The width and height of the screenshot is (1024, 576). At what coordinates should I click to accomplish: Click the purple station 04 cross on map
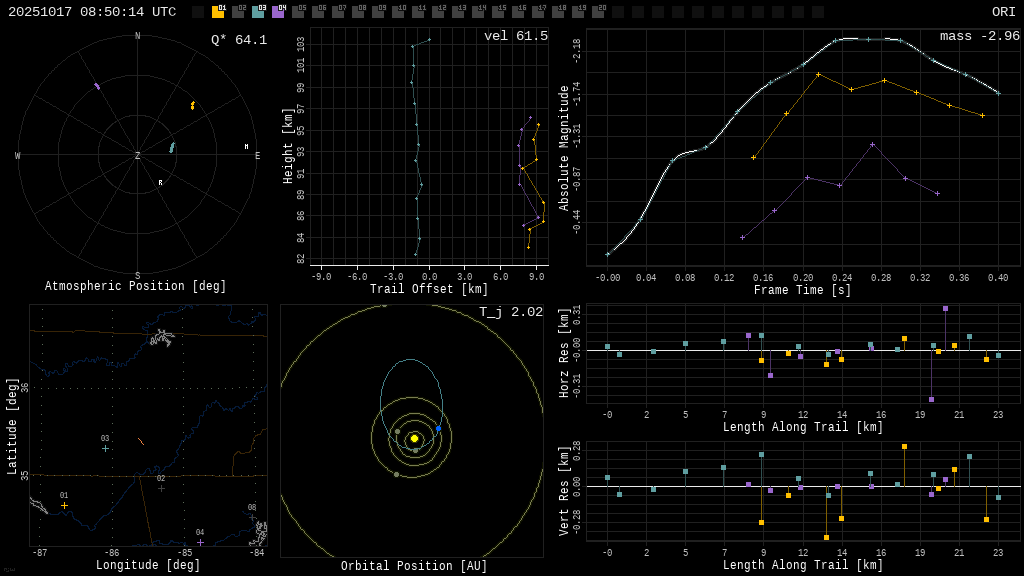coord(200,542)
